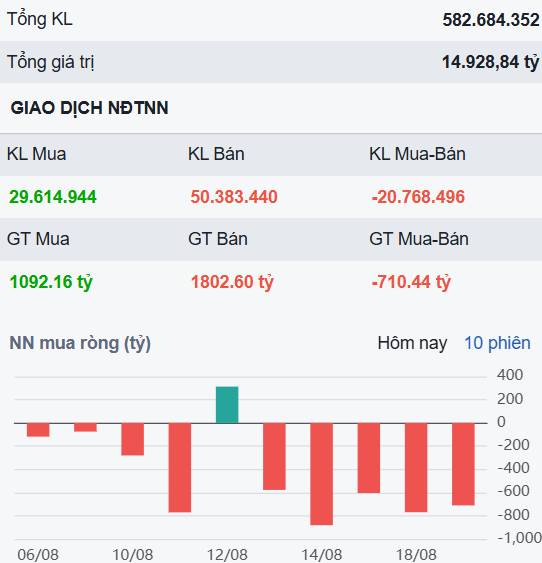542x563 pixels.
Task: Click the GT Bán value 1802.60 tỷ
Action: (x=232, y=282)
